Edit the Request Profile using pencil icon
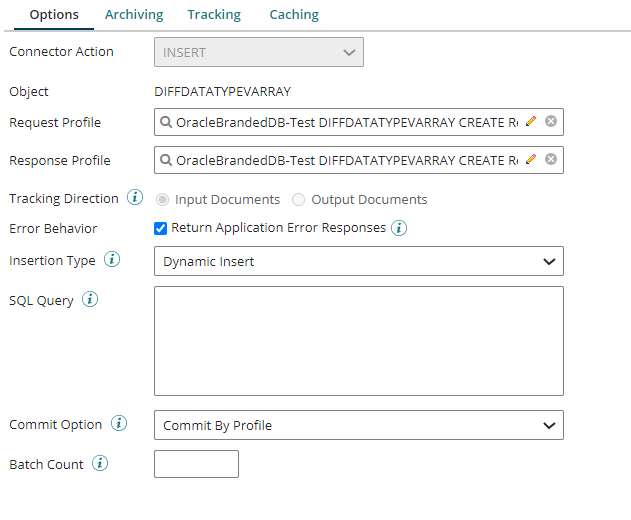Image resolution: width=631 pixels, height=520 pixels. pos(531,121)
